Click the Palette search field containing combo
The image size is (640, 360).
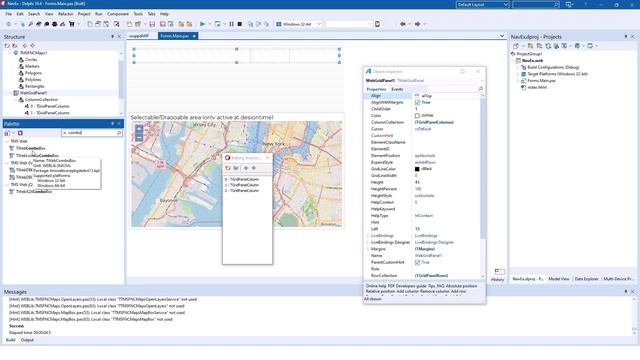(91, 133)
